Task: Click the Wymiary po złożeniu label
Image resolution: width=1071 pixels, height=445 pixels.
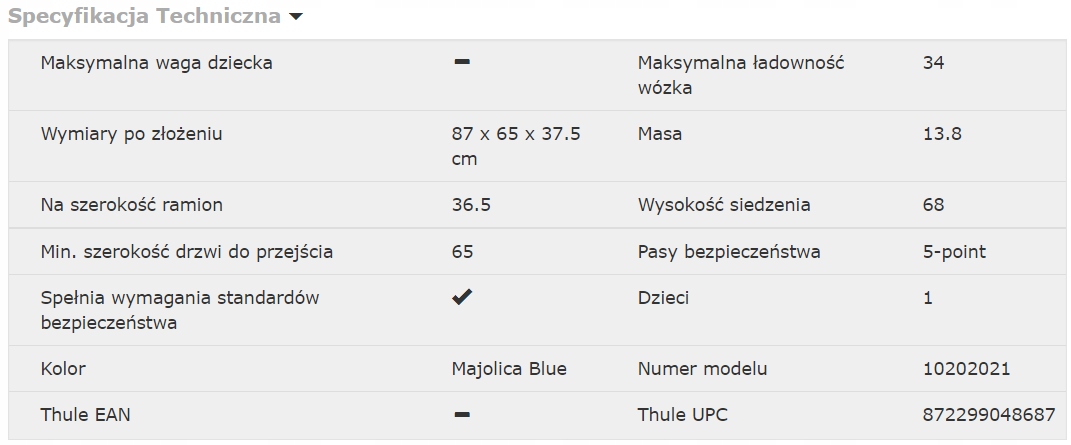Action: click(x=131, y=134)
